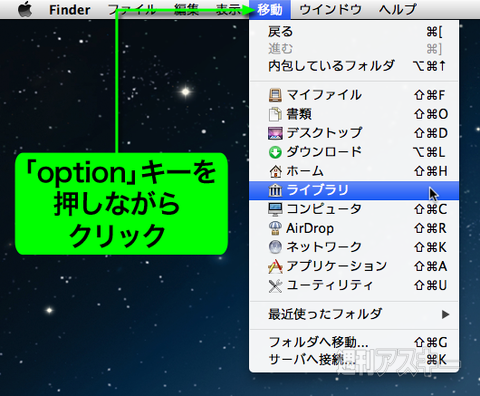Open the 編集 menu
480x396 pixels.
tap(186, 10)
